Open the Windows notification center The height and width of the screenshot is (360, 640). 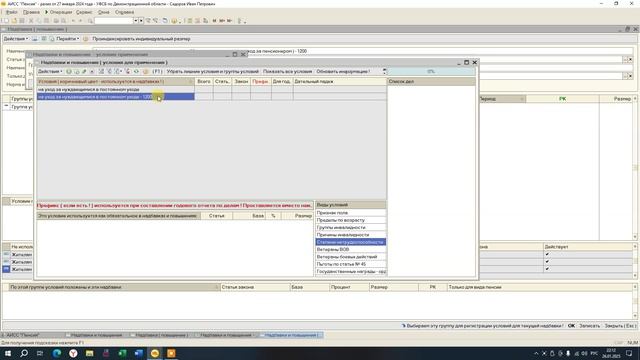tap(629, 353)
